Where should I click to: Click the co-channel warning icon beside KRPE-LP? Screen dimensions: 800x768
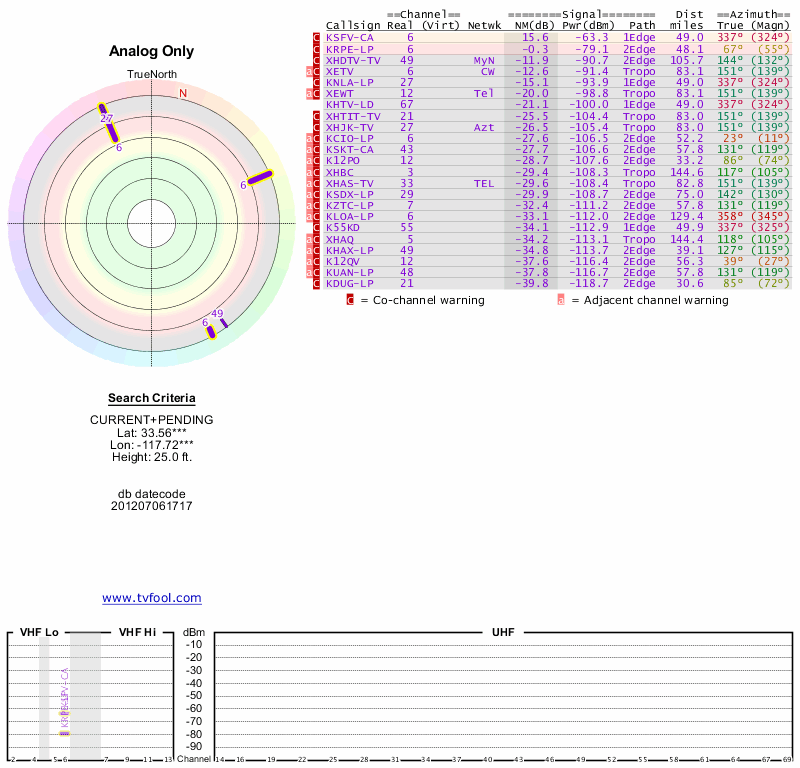point(317,48)
